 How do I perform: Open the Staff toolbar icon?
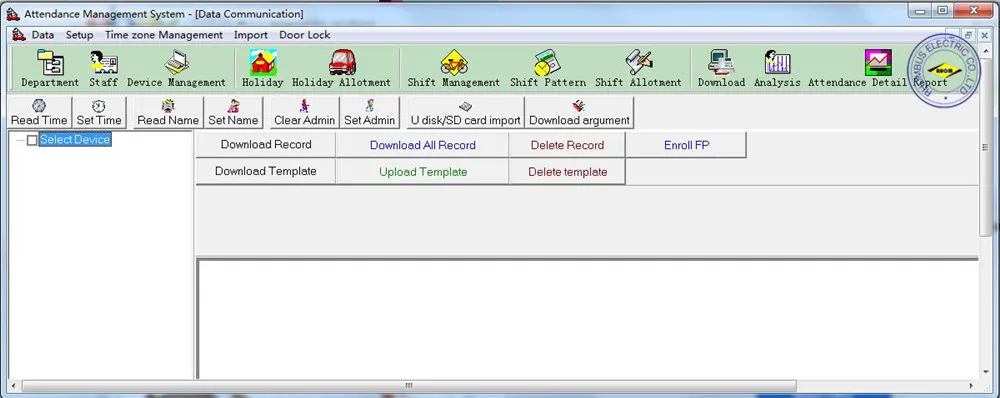pos(103,68)
